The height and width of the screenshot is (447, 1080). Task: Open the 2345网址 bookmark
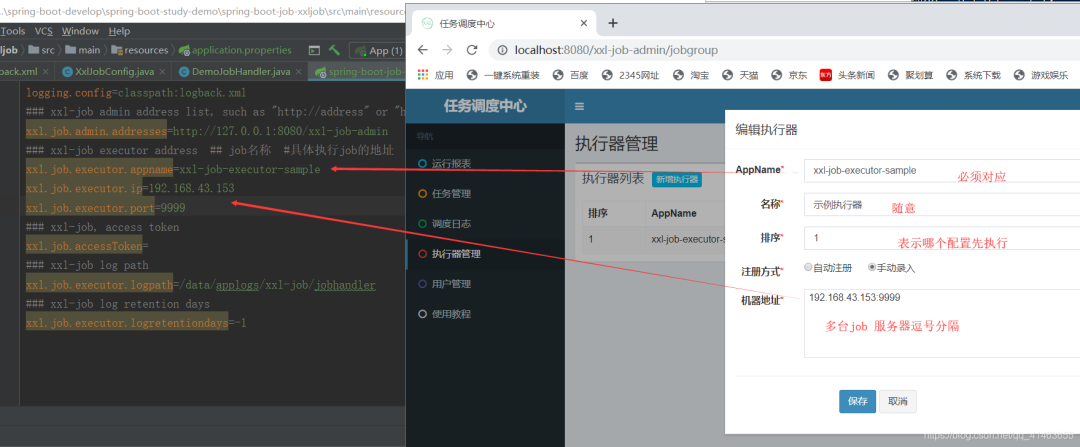[630, 75]
